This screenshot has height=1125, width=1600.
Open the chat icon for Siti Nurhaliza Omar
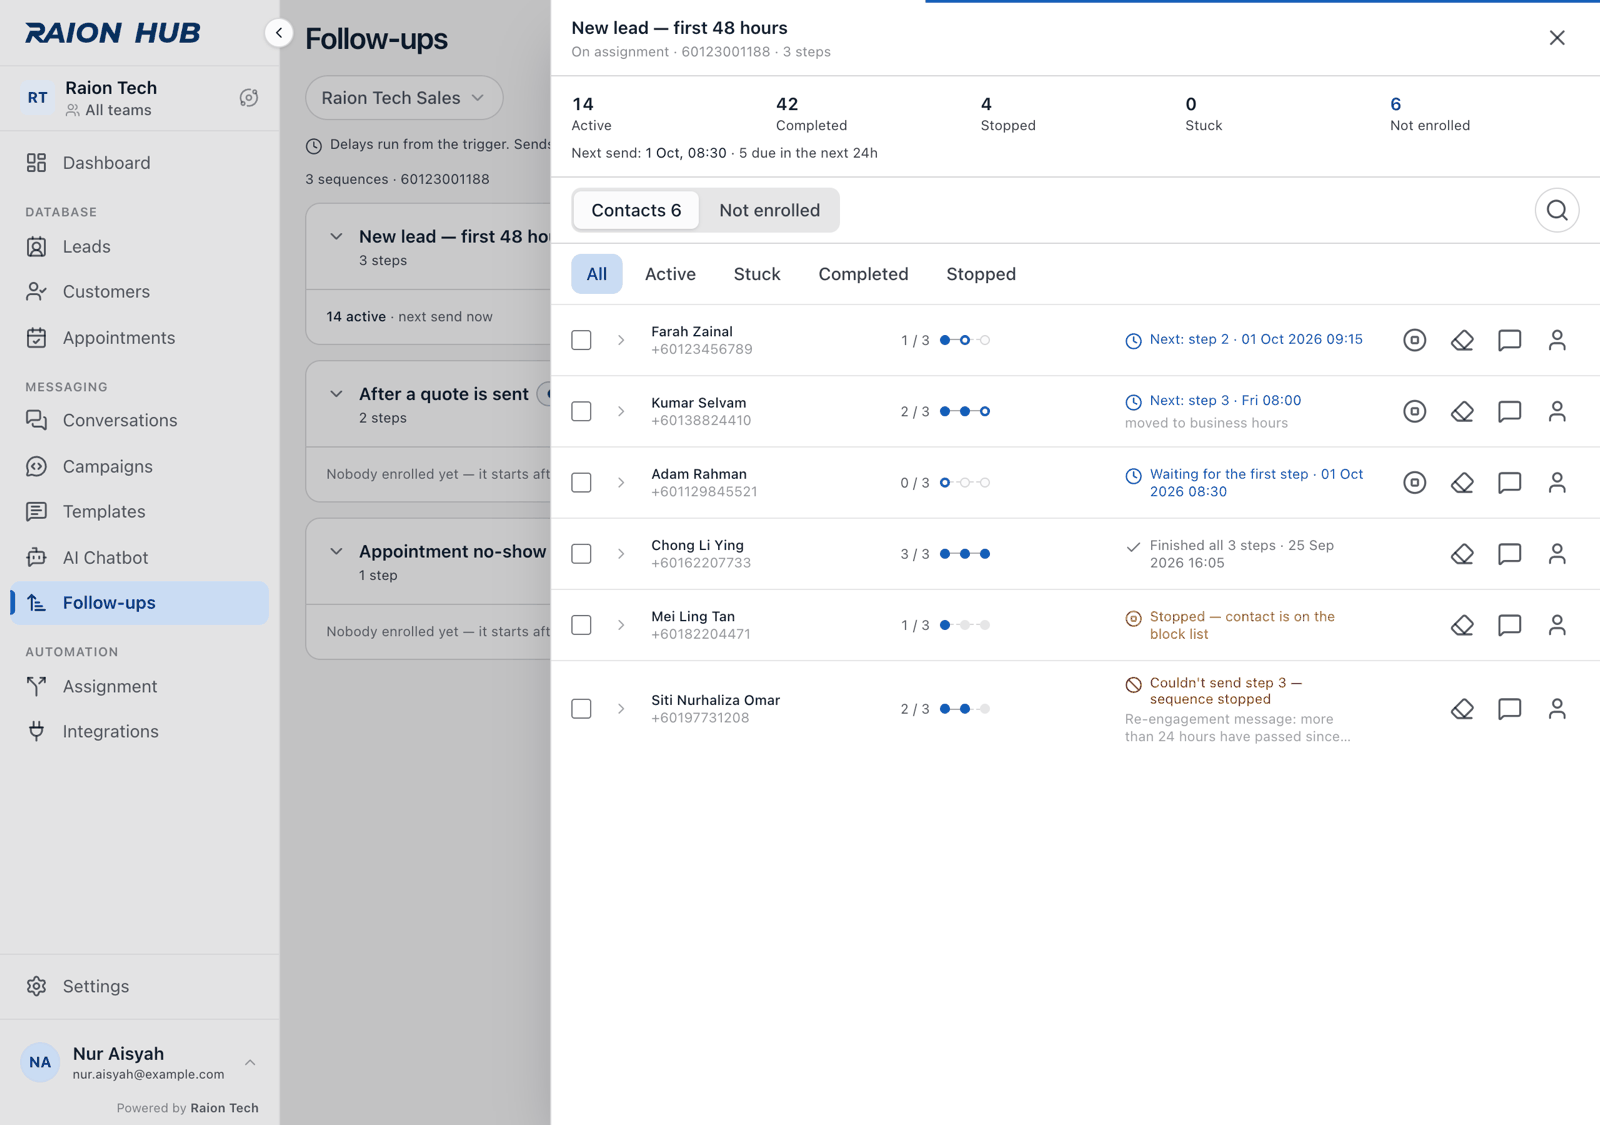pyautogui.click(x=1509, y=709)
